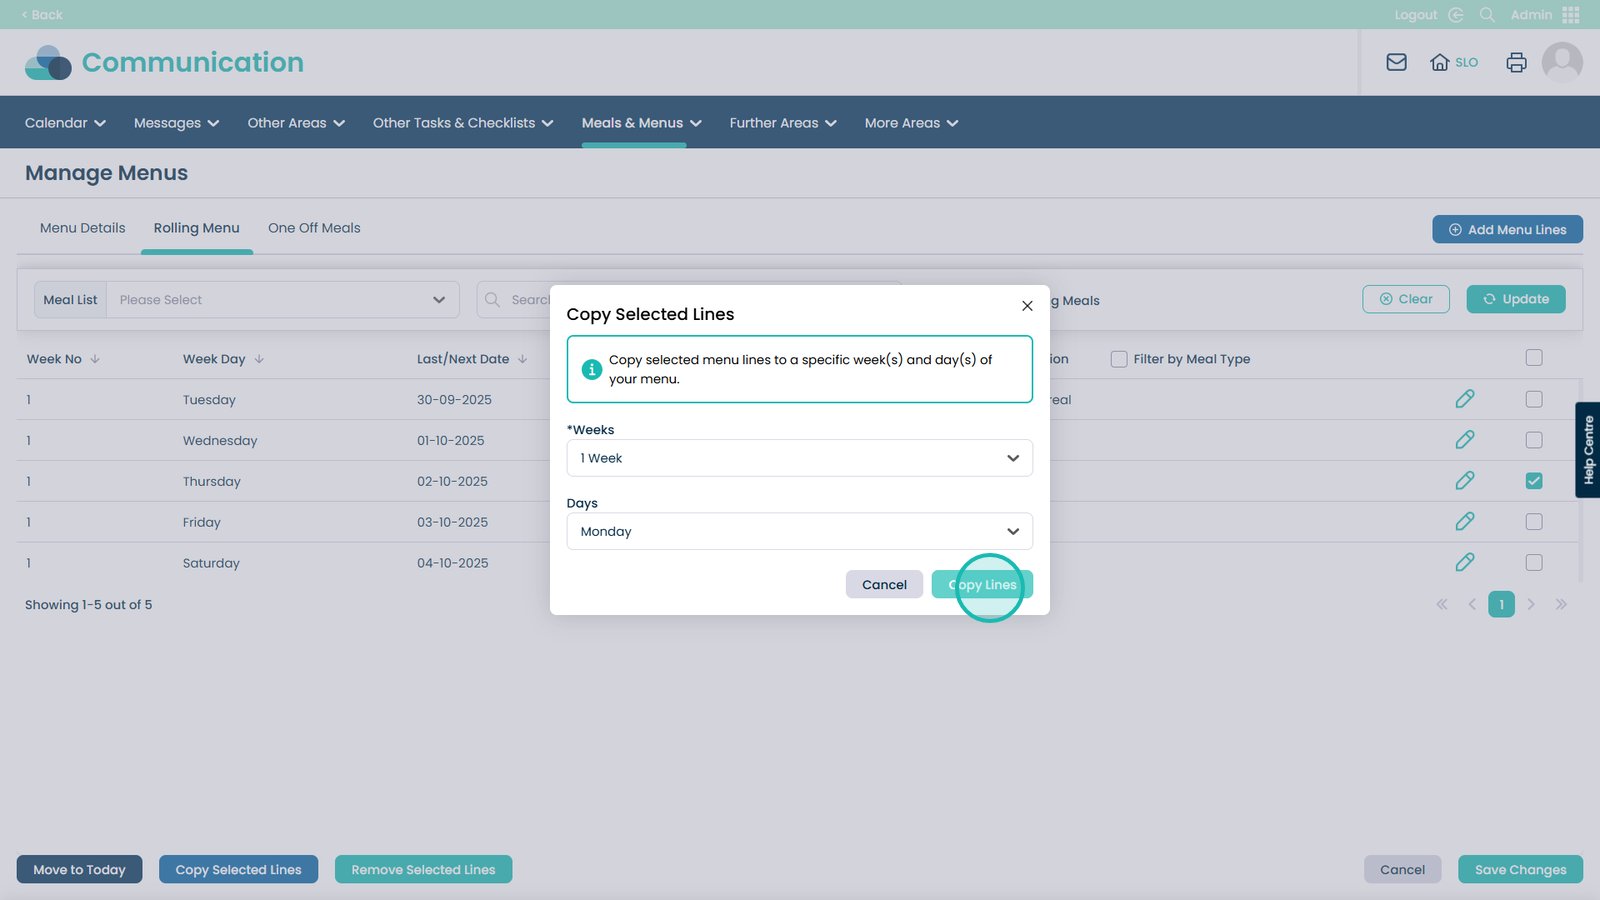Screen dimensions: 1600x900
Task: Uncheck the Thursday row checkbox
Action: (1533, 481)
